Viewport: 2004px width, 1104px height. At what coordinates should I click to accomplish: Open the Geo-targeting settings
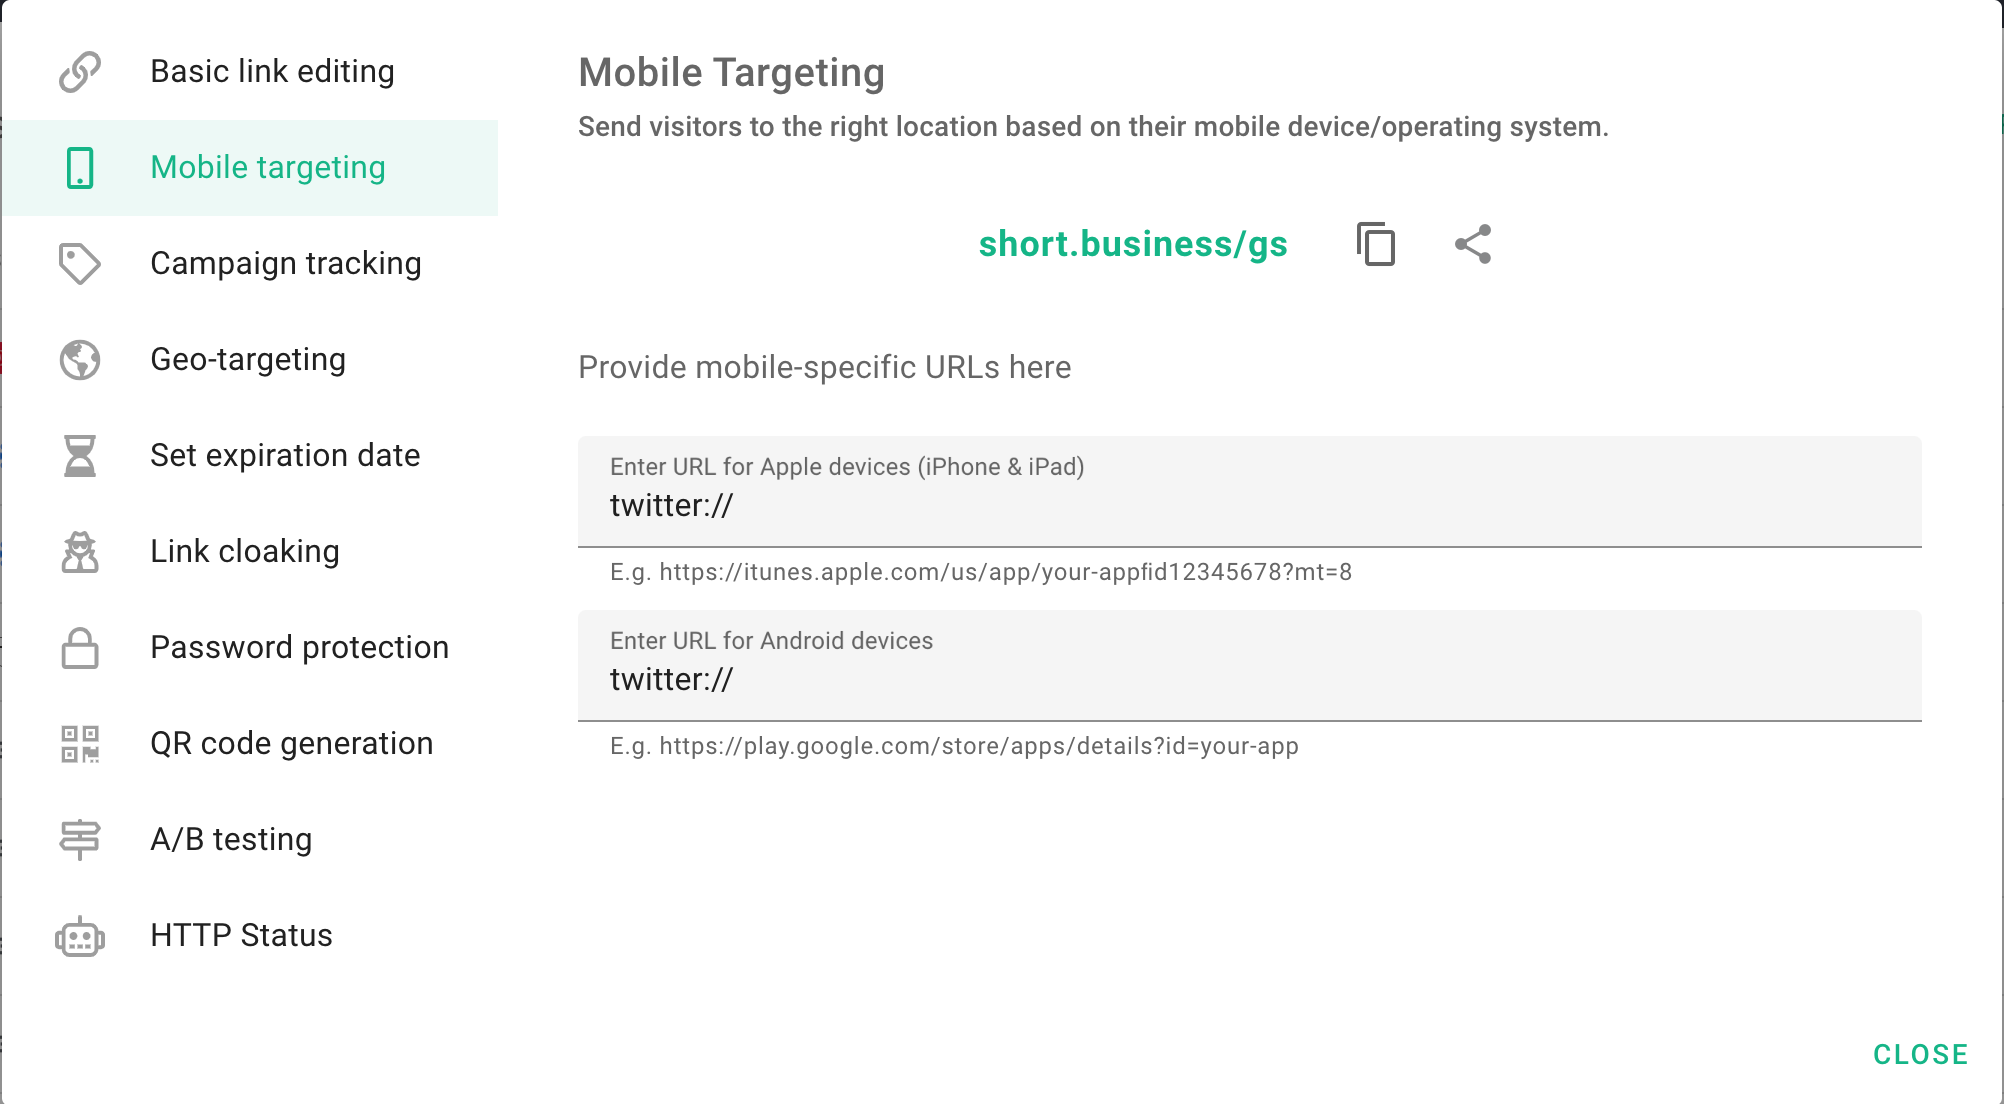(x=248, y=359)
